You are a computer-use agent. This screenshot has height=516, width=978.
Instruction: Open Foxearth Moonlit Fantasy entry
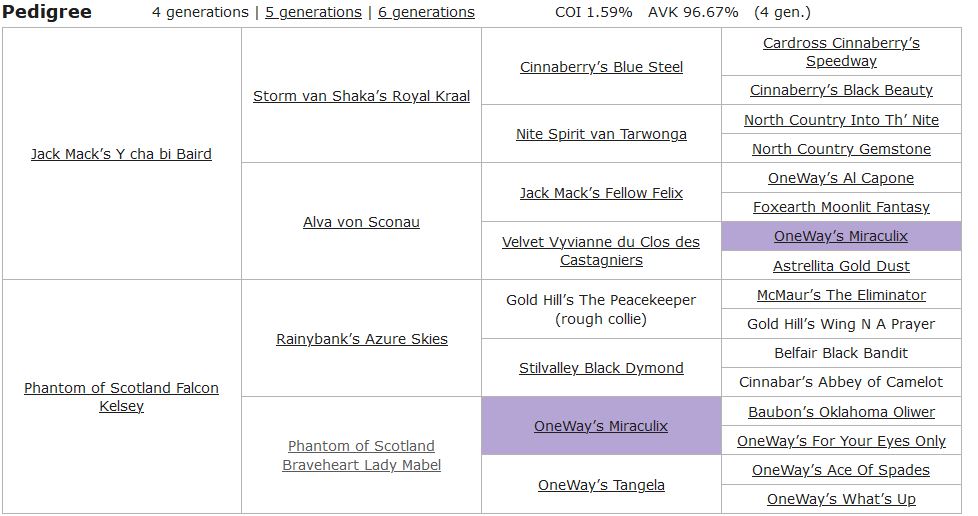tap(841, 207)
